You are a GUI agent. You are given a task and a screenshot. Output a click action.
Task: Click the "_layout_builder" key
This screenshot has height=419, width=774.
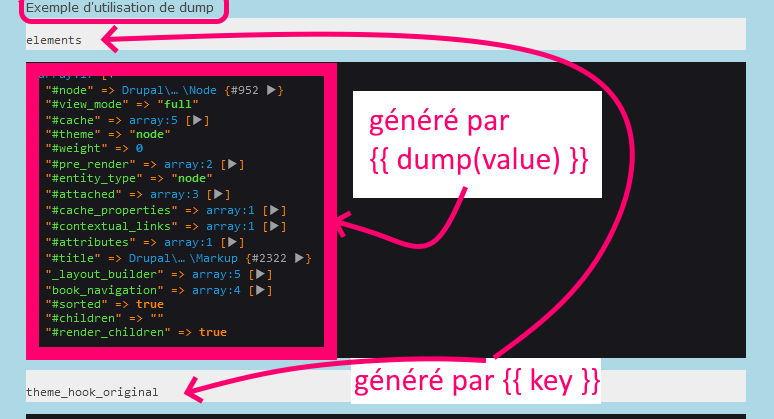point(104,274)
